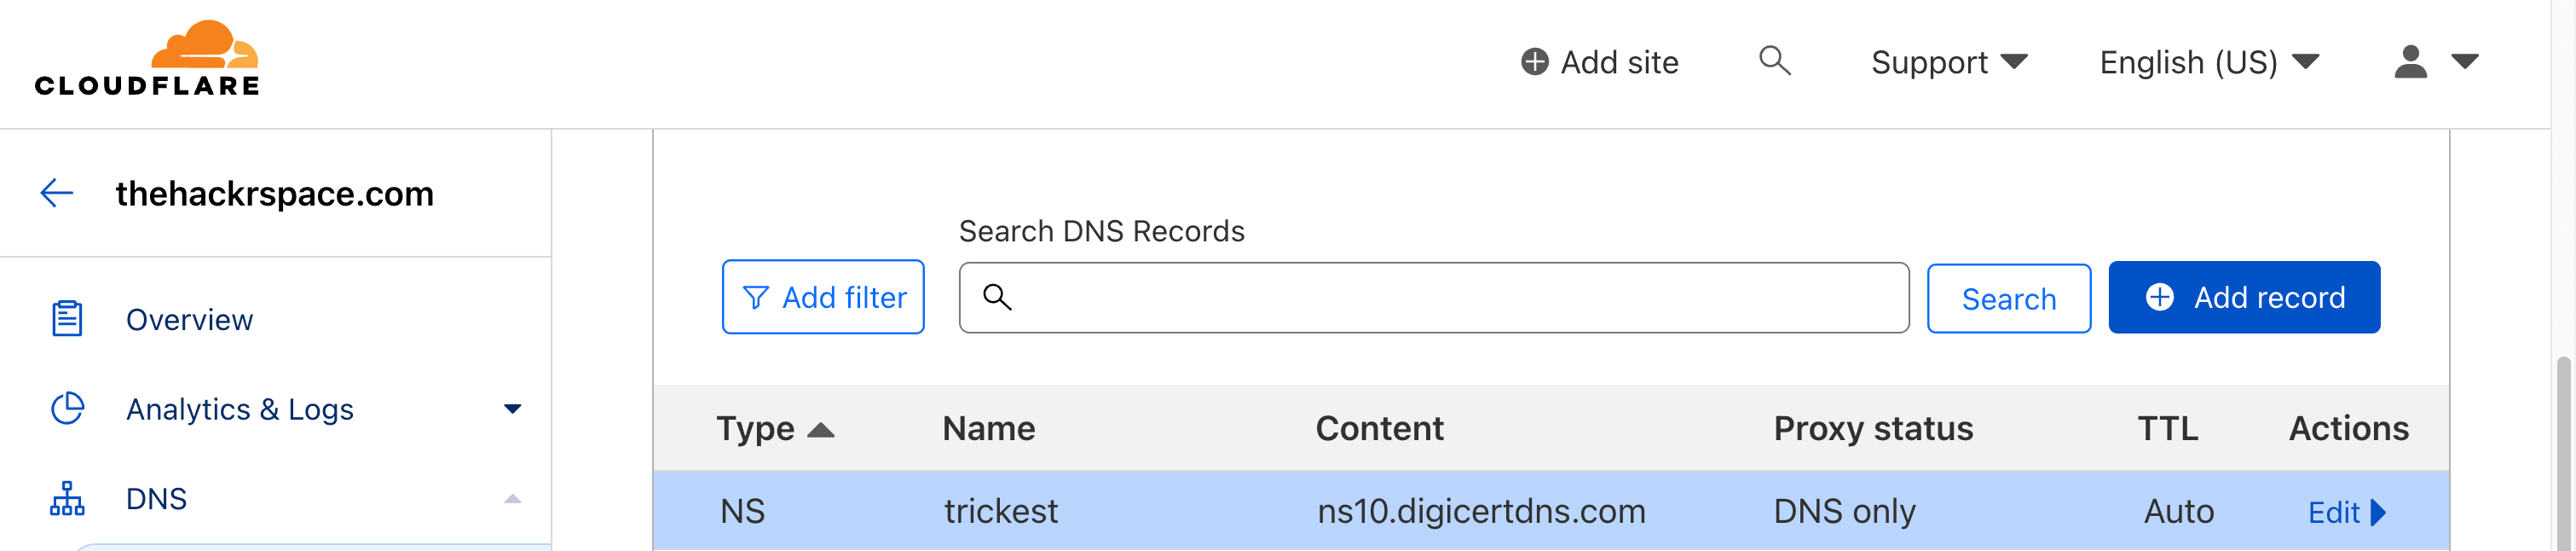The width and height of the screenshot is (2576, 551).
Task: Click the user account avatar icon
Action: pyautogui.click(x=2410, y=62)
